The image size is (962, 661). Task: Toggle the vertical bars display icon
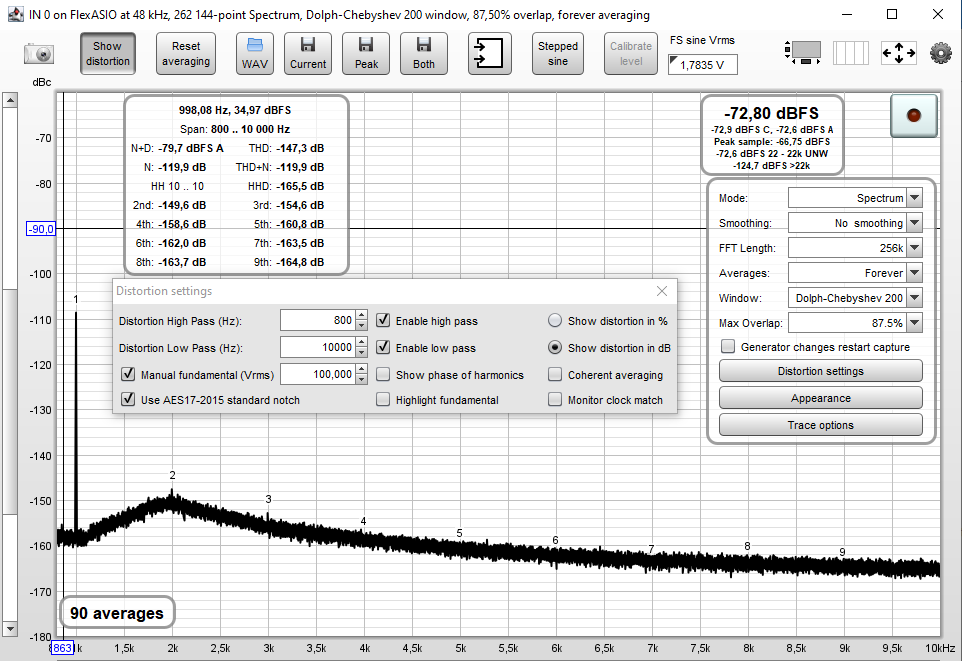tap(851, 53)
